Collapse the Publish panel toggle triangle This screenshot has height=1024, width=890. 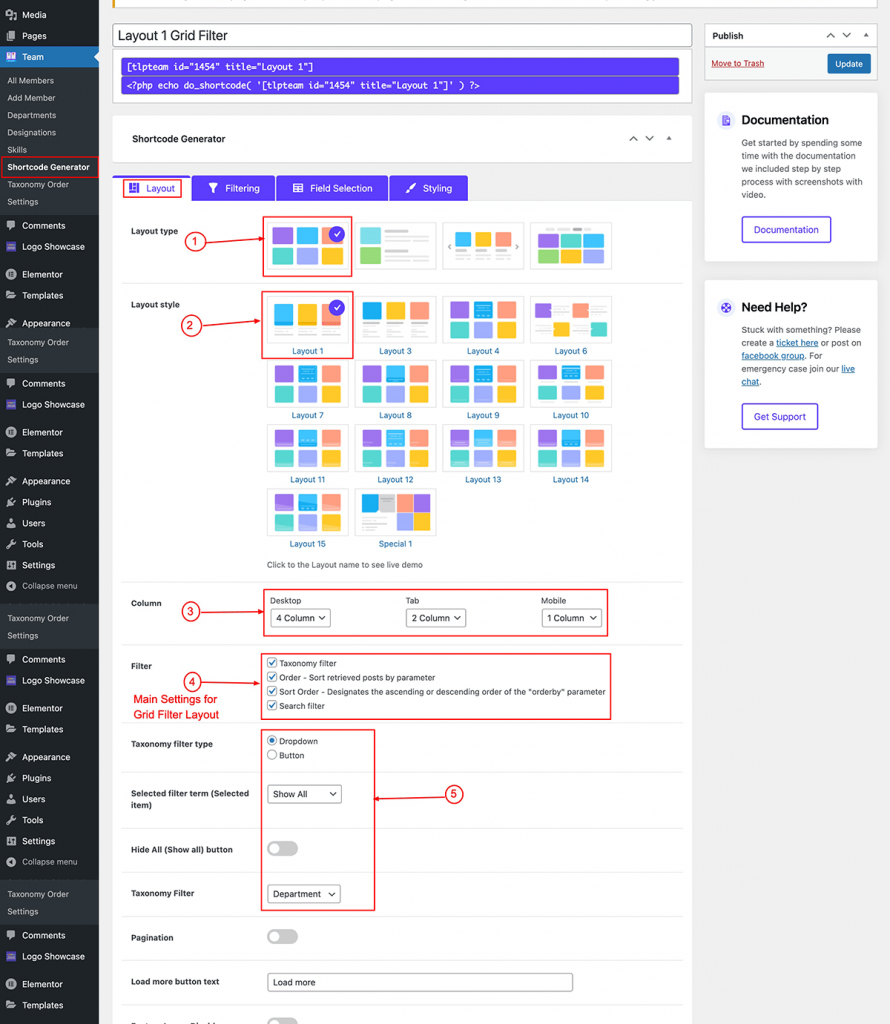pyautogui.click(x=866, y=35)
